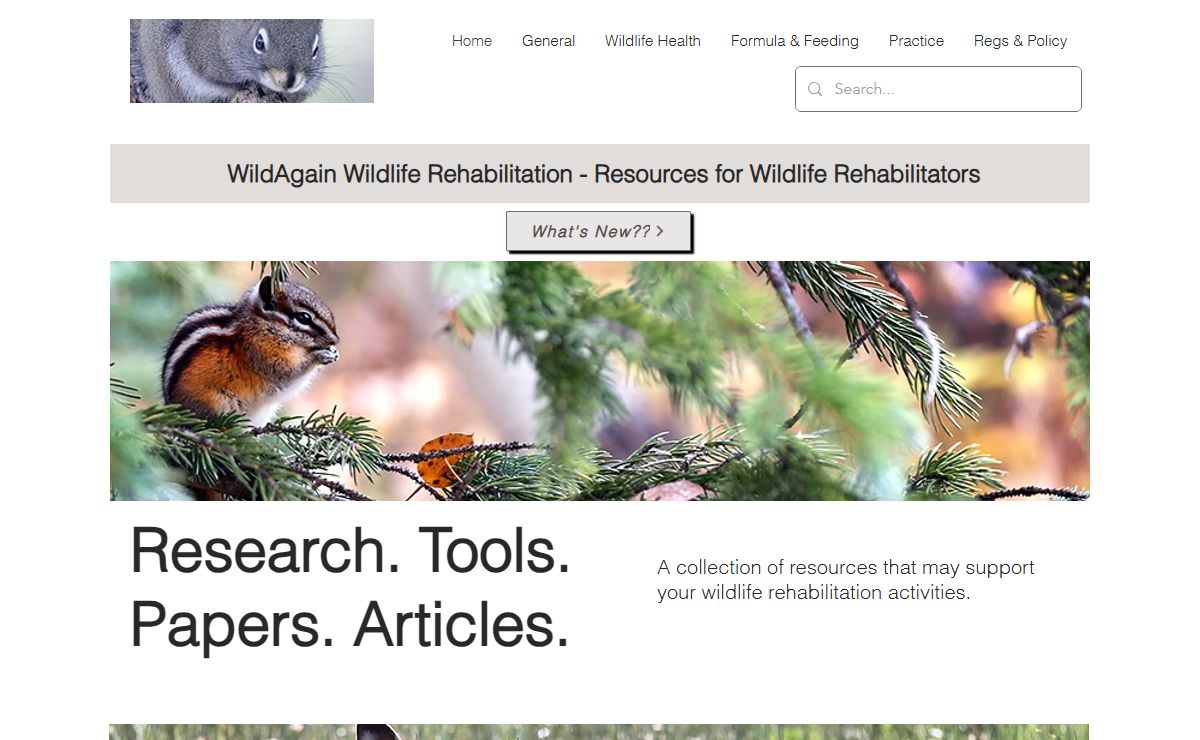Click the What's New?? button

(598, 231)
